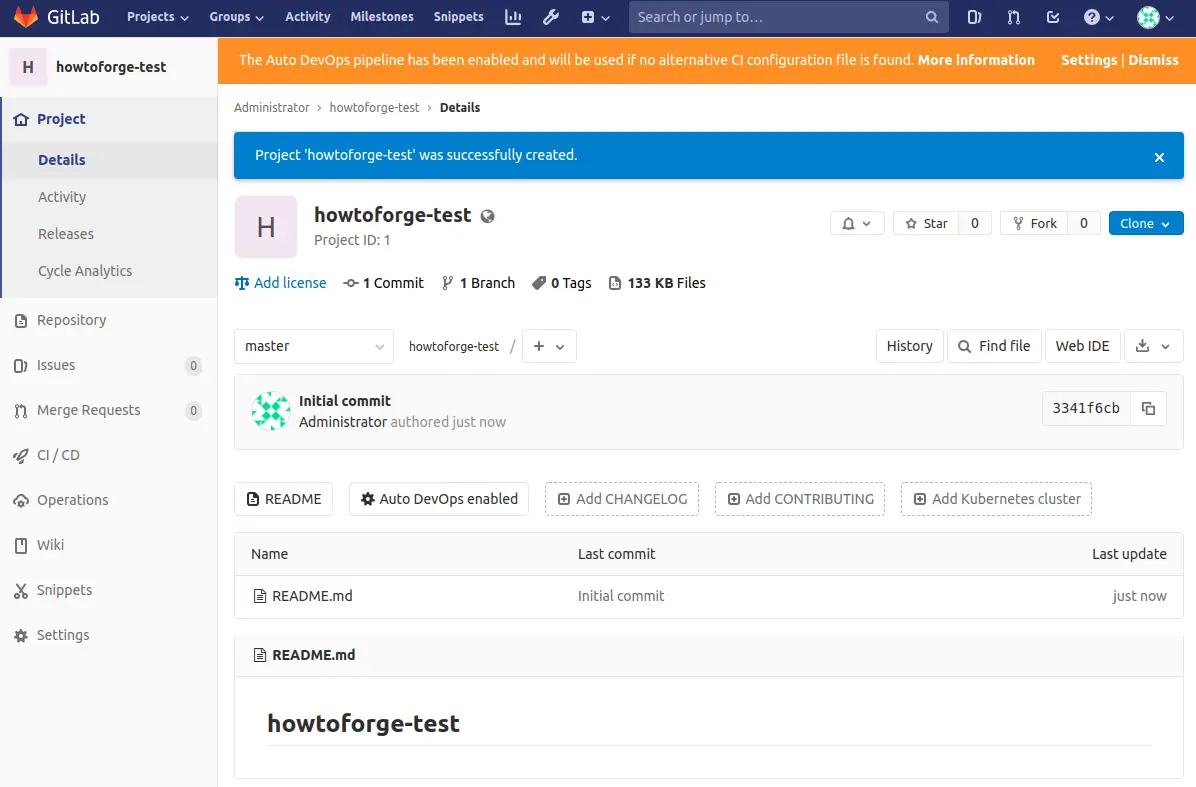Open the issues icon in top navbar
This screenshot has height=787, width=1196.
pyautogui.click(x=975, y=17)
